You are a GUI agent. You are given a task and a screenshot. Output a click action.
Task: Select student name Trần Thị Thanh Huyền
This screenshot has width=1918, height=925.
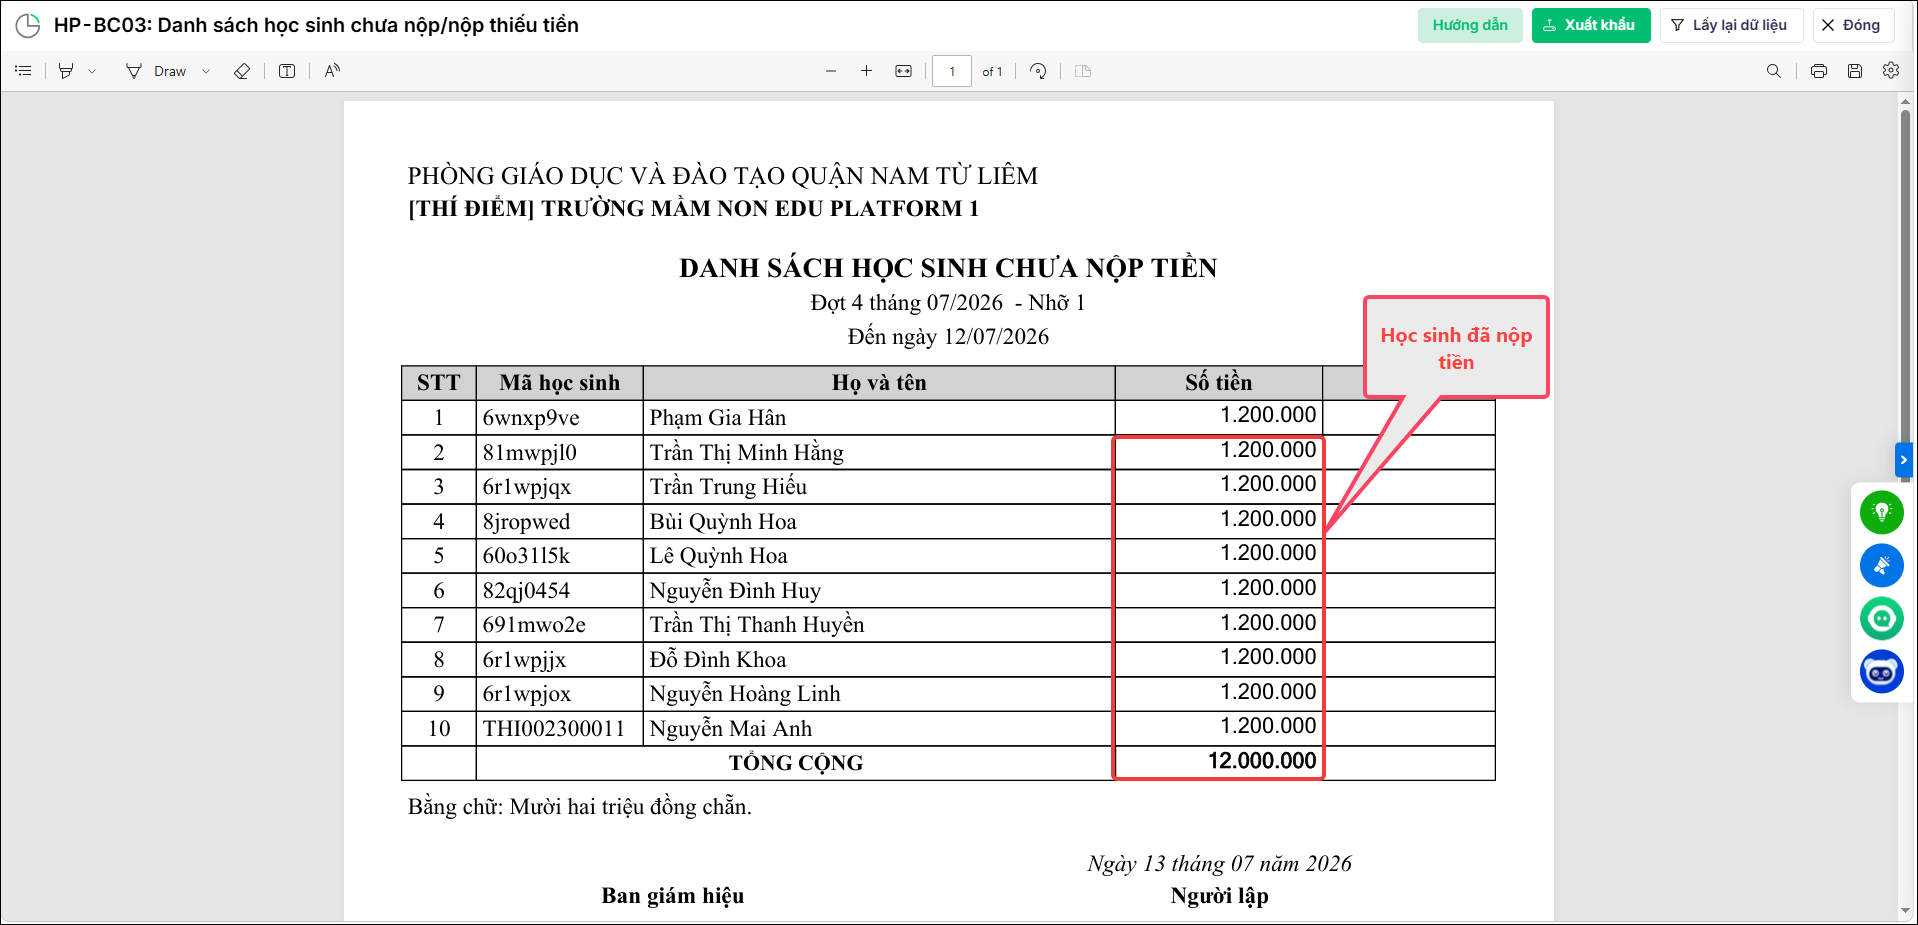[x=756, y=625]
